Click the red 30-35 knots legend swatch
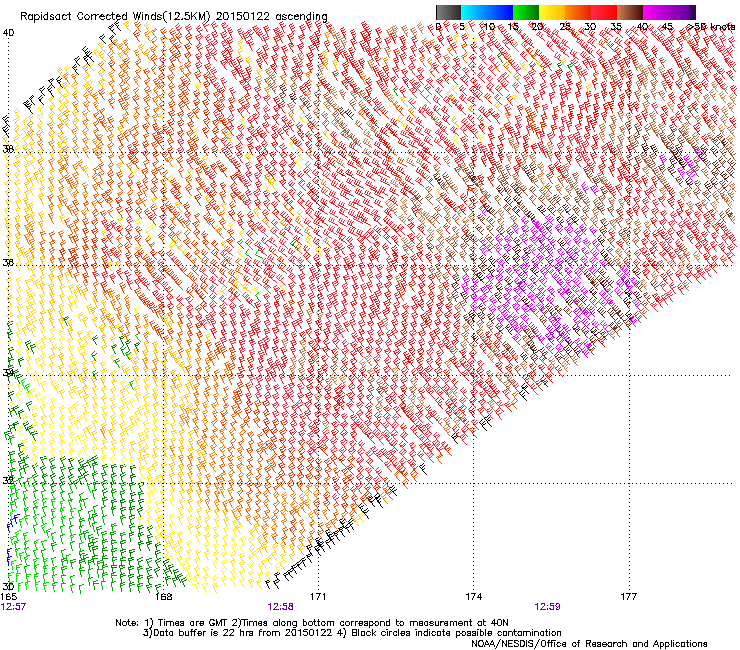Image resolution: width=740 pixels, height=650 pixels. click(604, 12)
